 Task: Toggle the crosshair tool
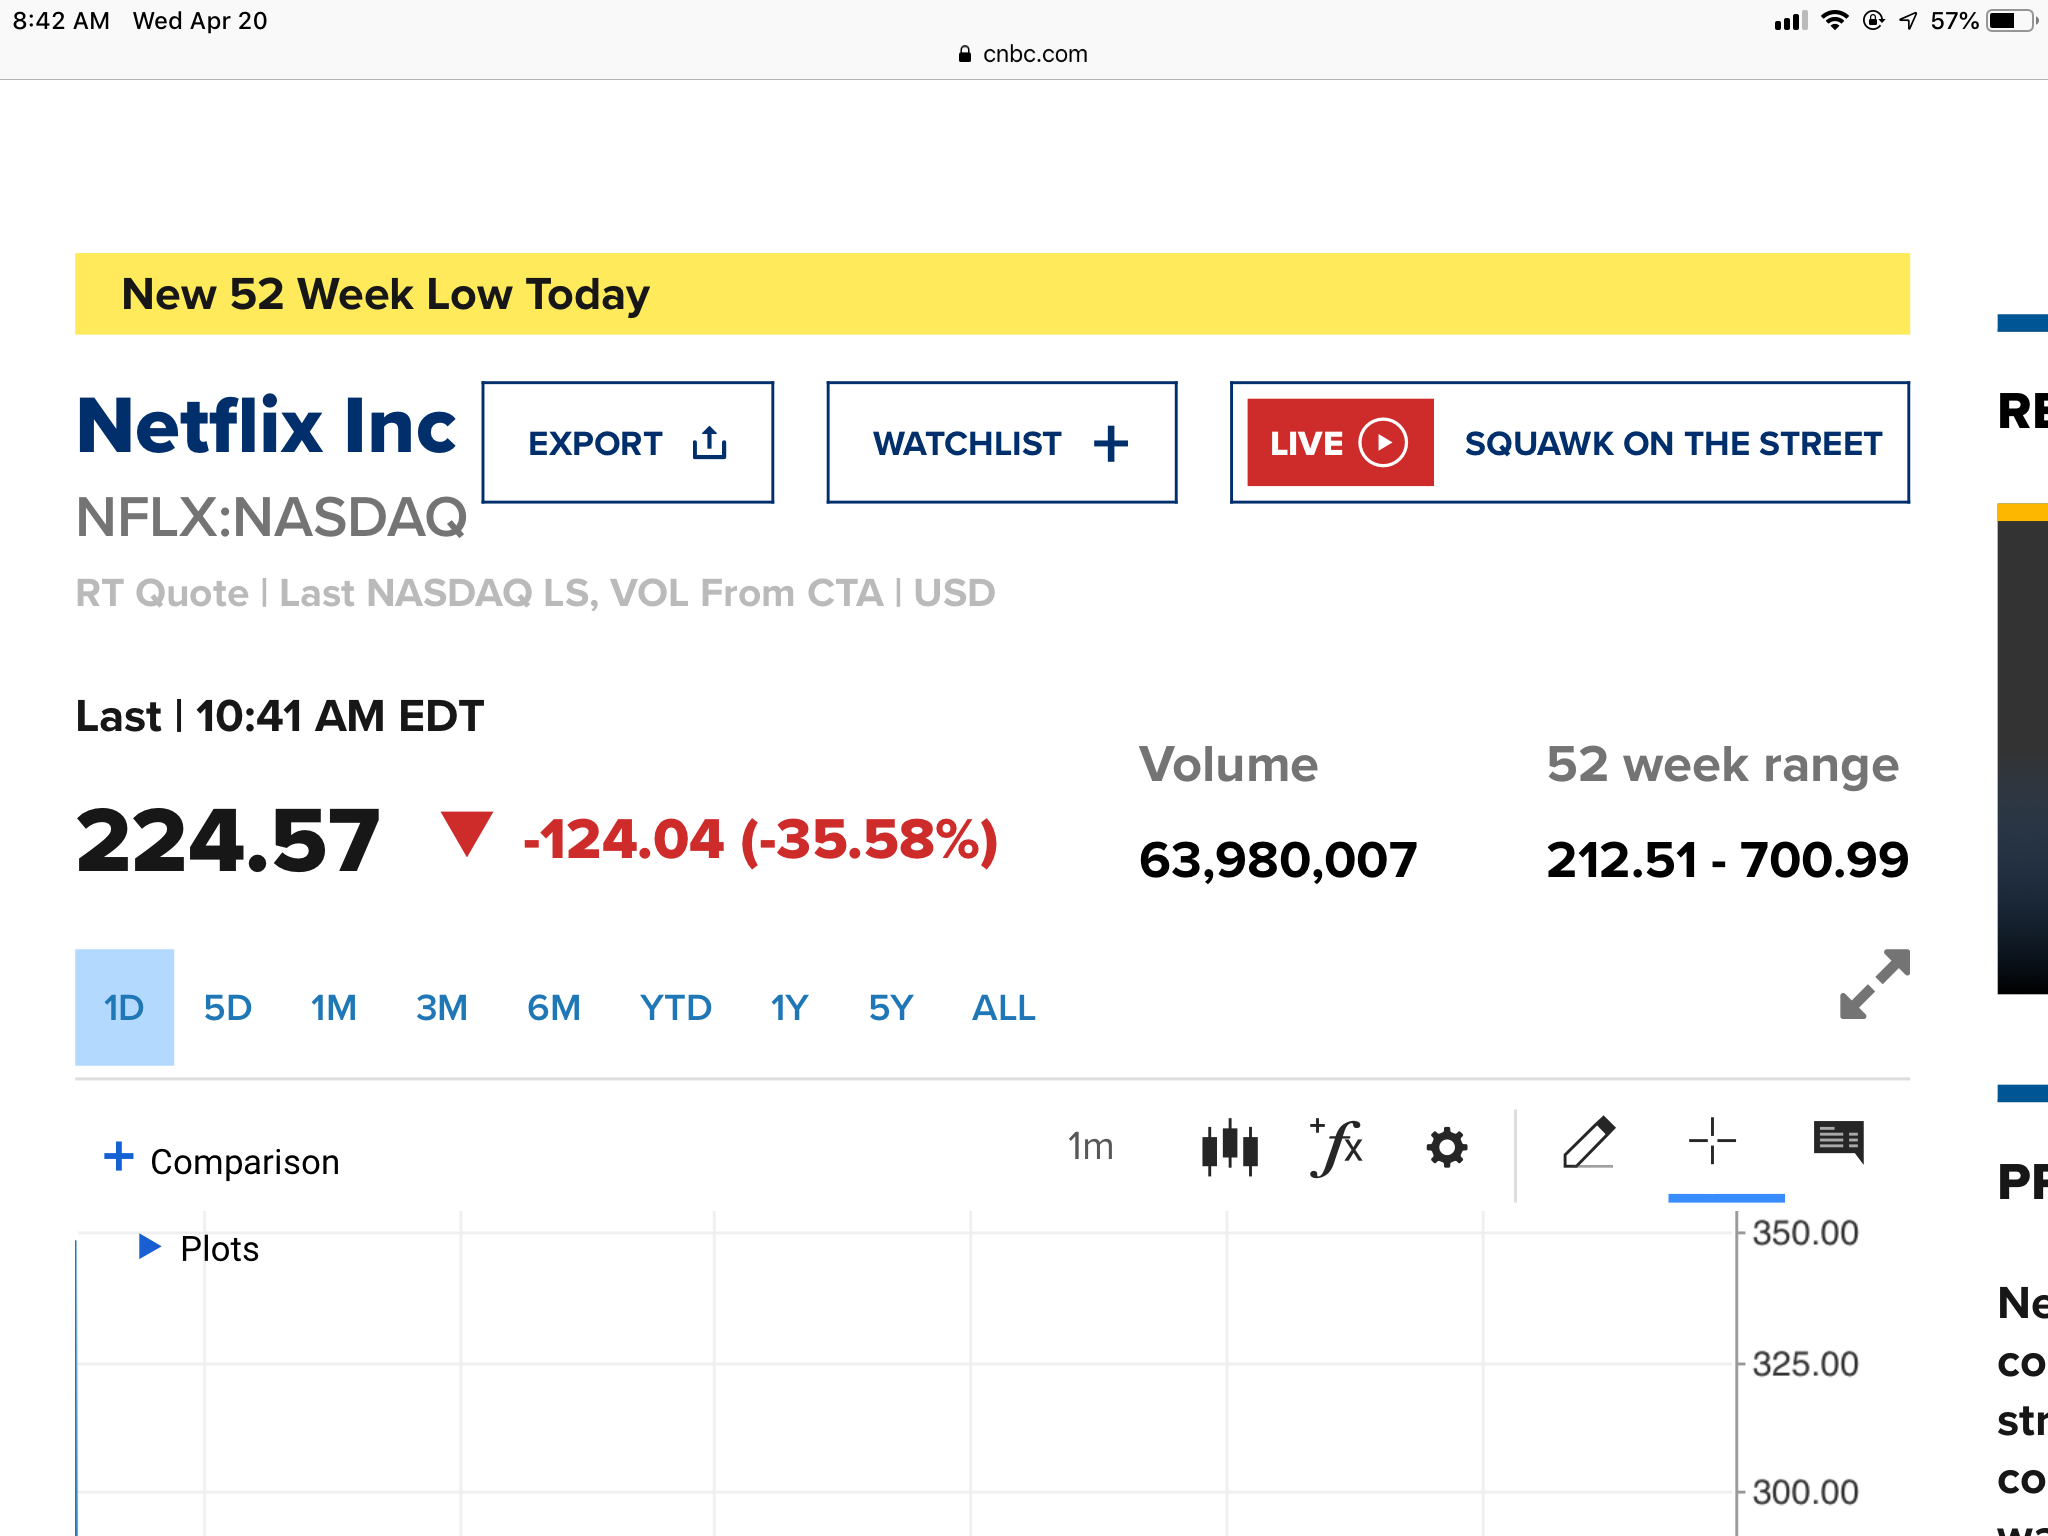pos(1712,1141)
